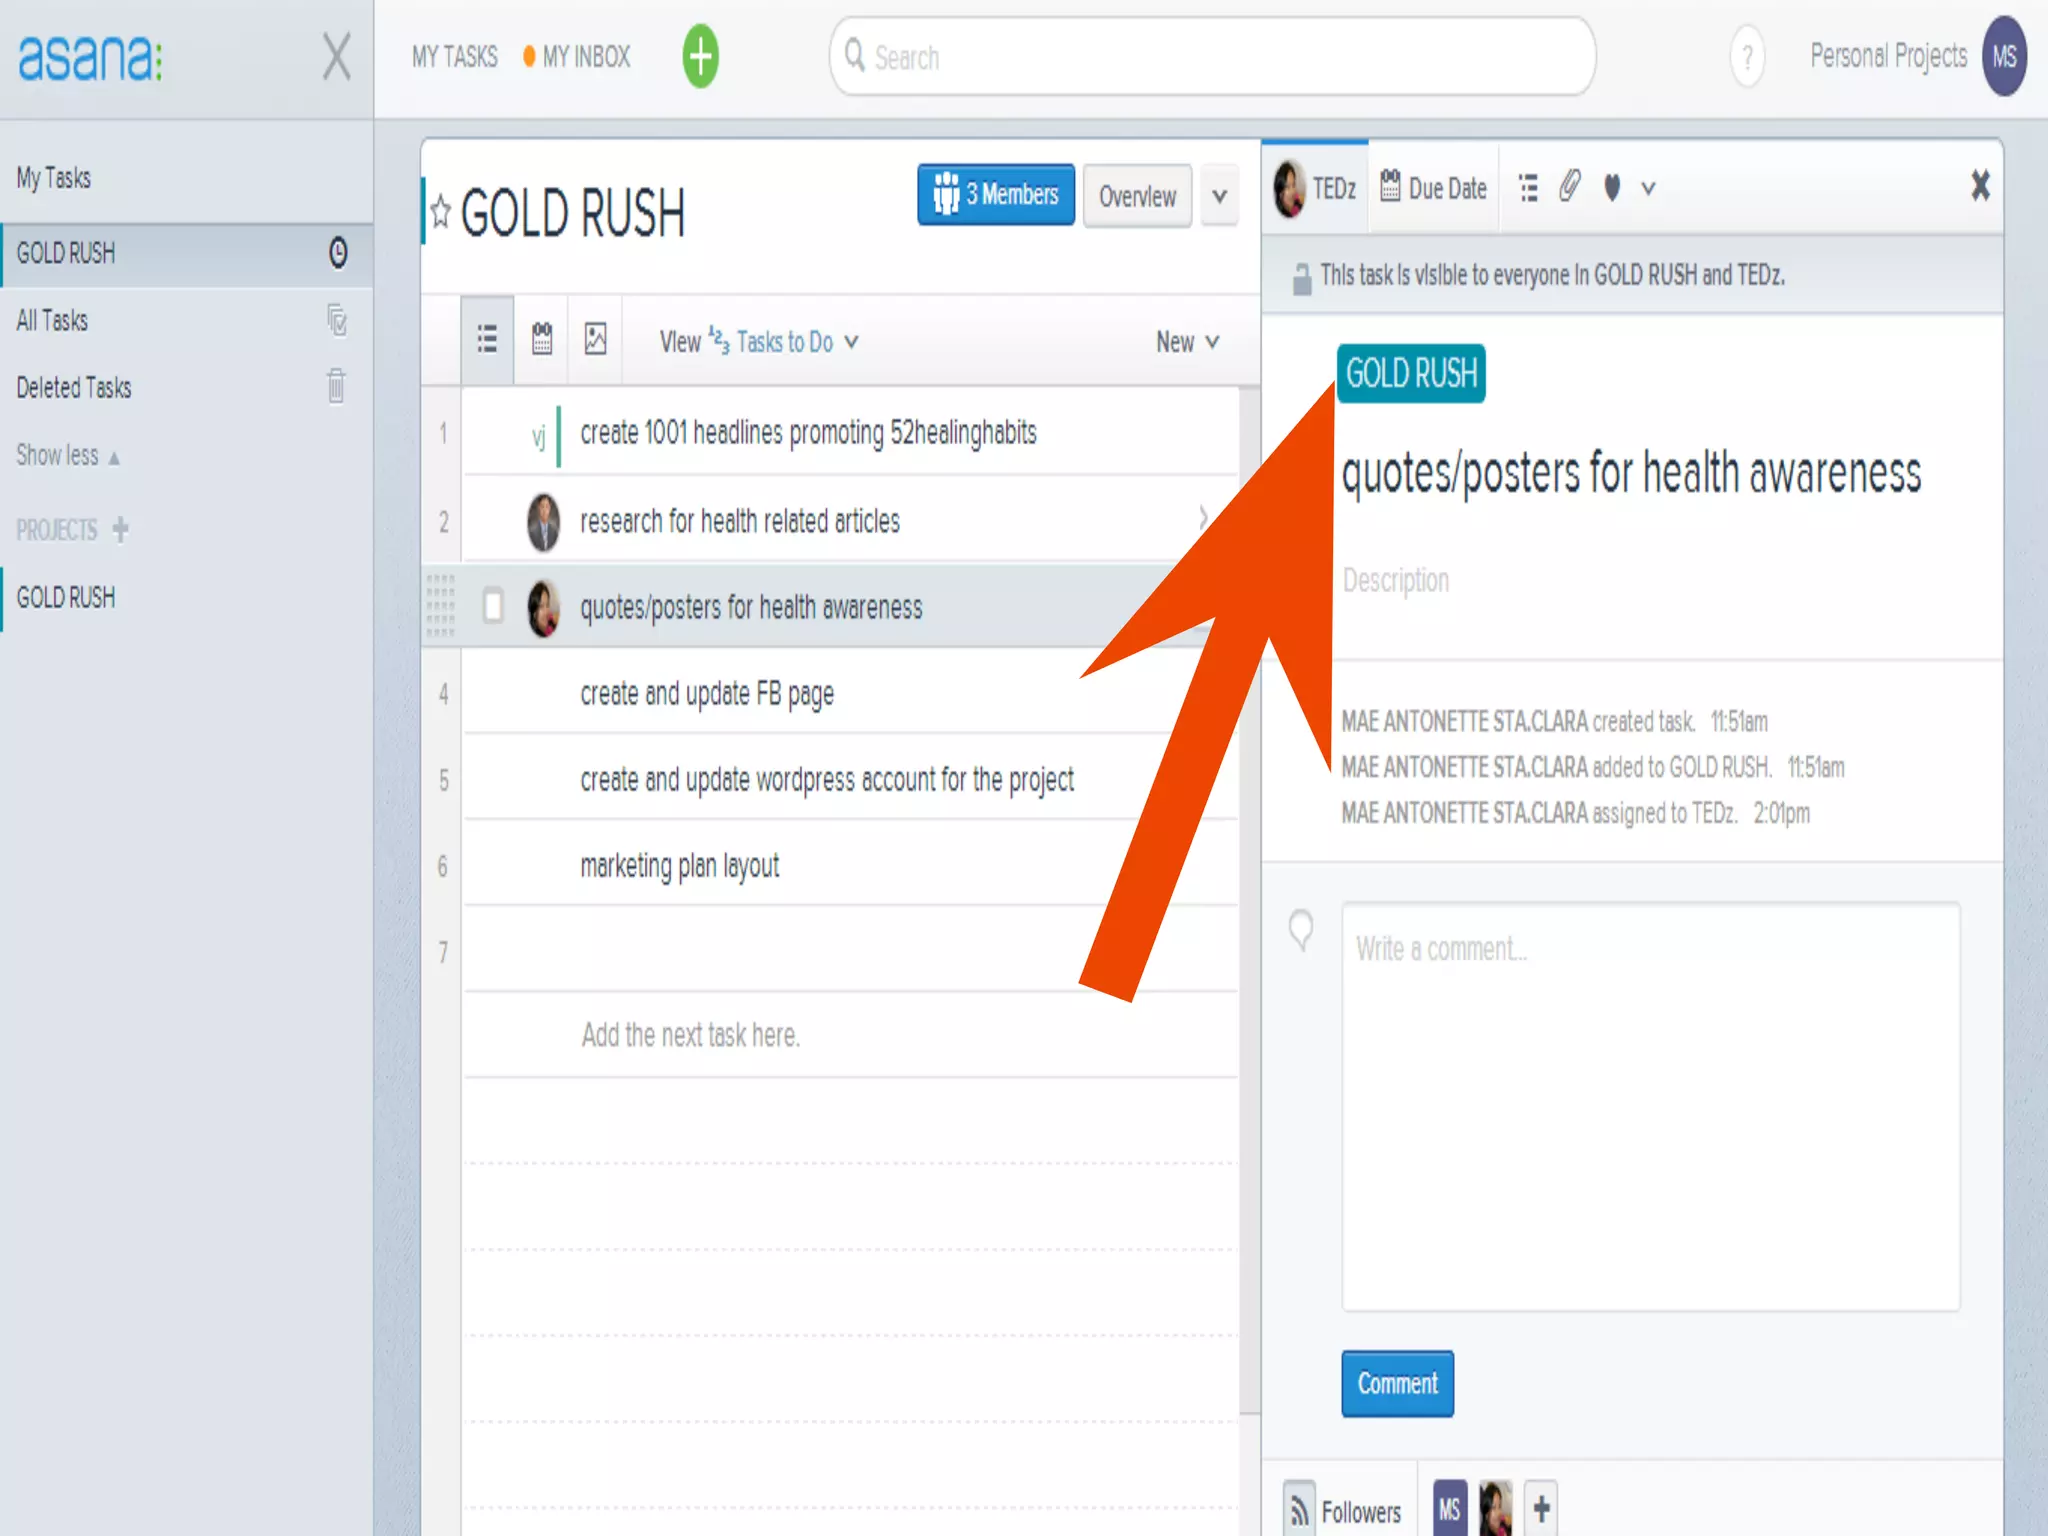Click the heart icon on task
2048x1536 pixels.
click(1611, 187)
